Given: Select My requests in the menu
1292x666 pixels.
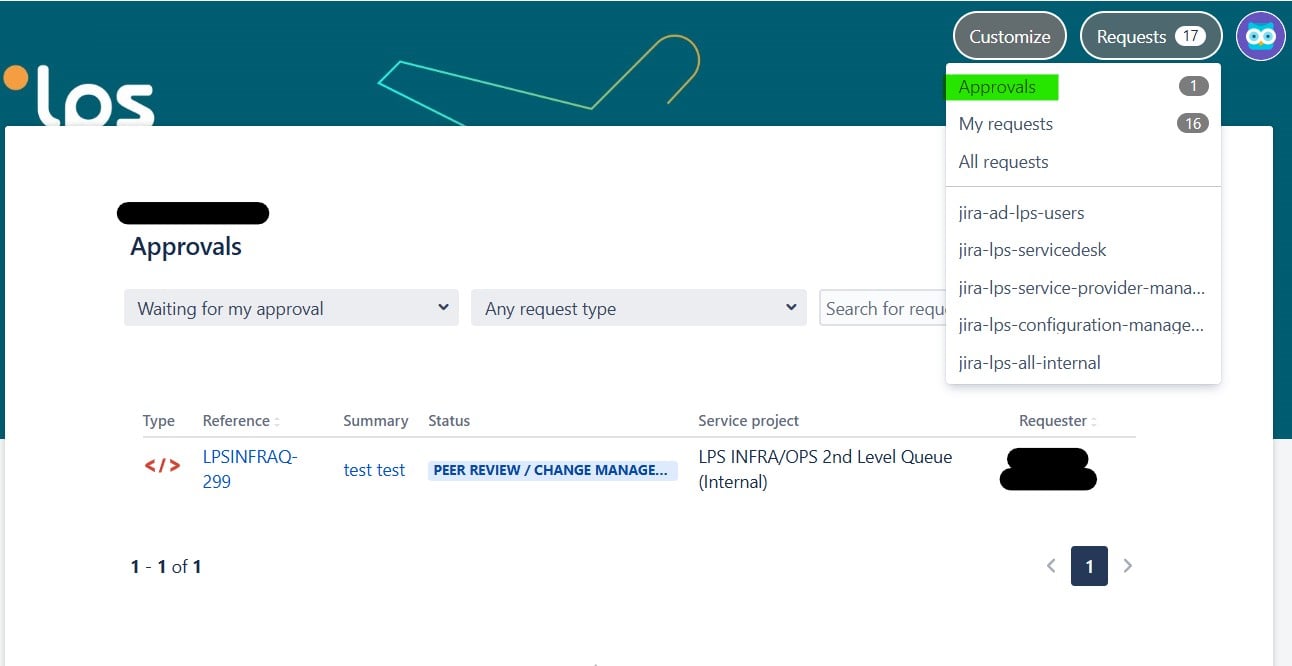Looking at the screenshot, I should [1083, 124].
